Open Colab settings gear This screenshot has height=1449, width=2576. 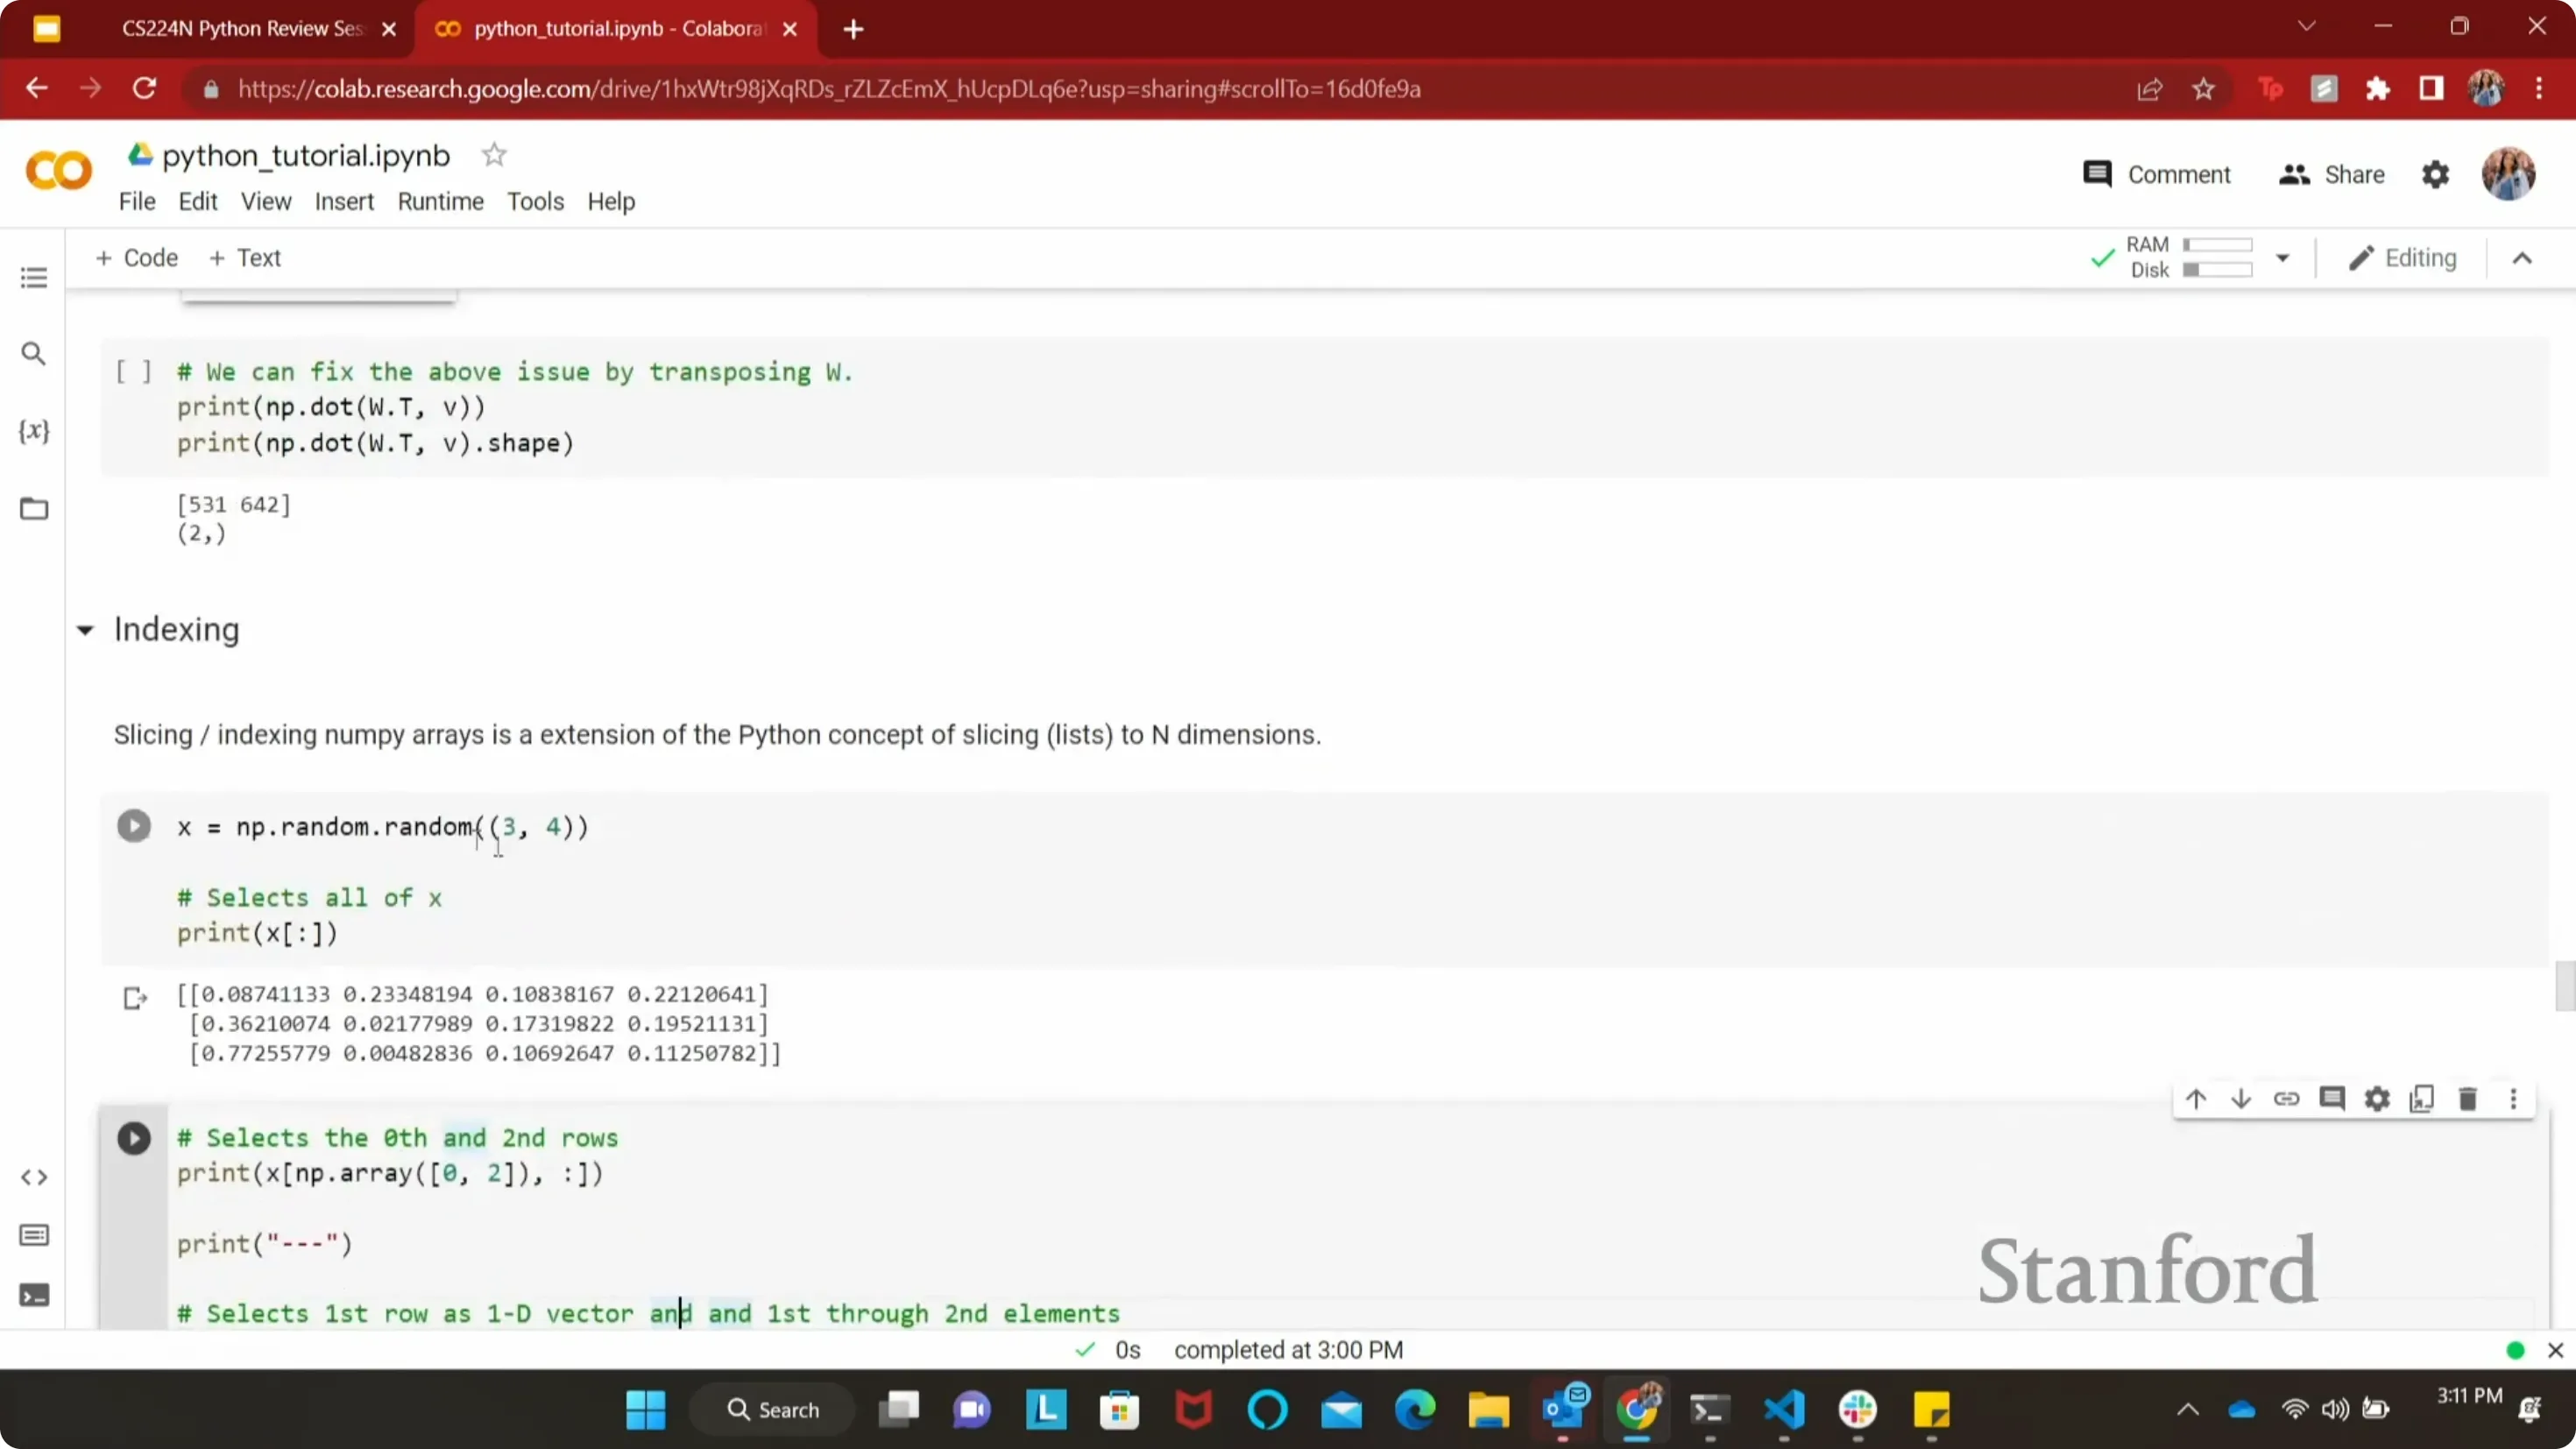pos(2435,175)
